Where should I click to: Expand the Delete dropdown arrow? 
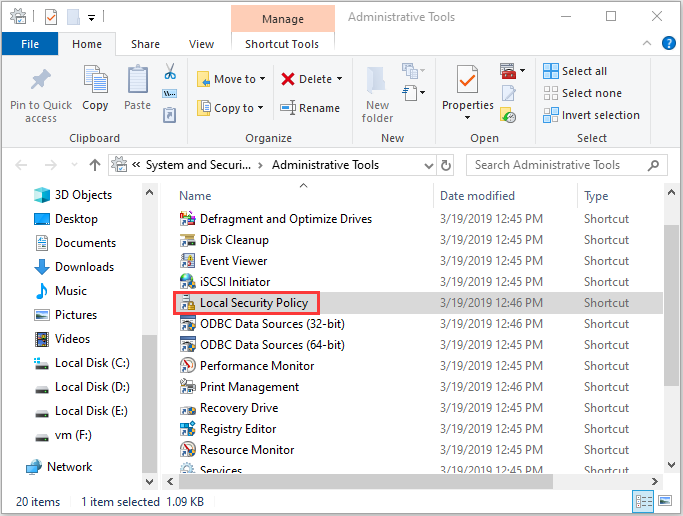339,79
